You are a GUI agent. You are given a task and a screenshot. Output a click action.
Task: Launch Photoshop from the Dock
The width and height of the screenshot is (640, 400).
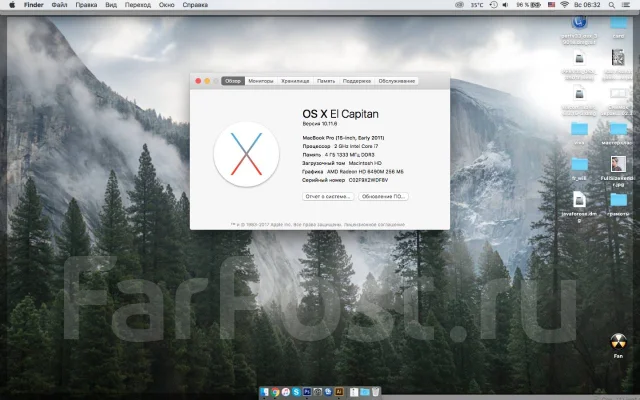[307, 392]
